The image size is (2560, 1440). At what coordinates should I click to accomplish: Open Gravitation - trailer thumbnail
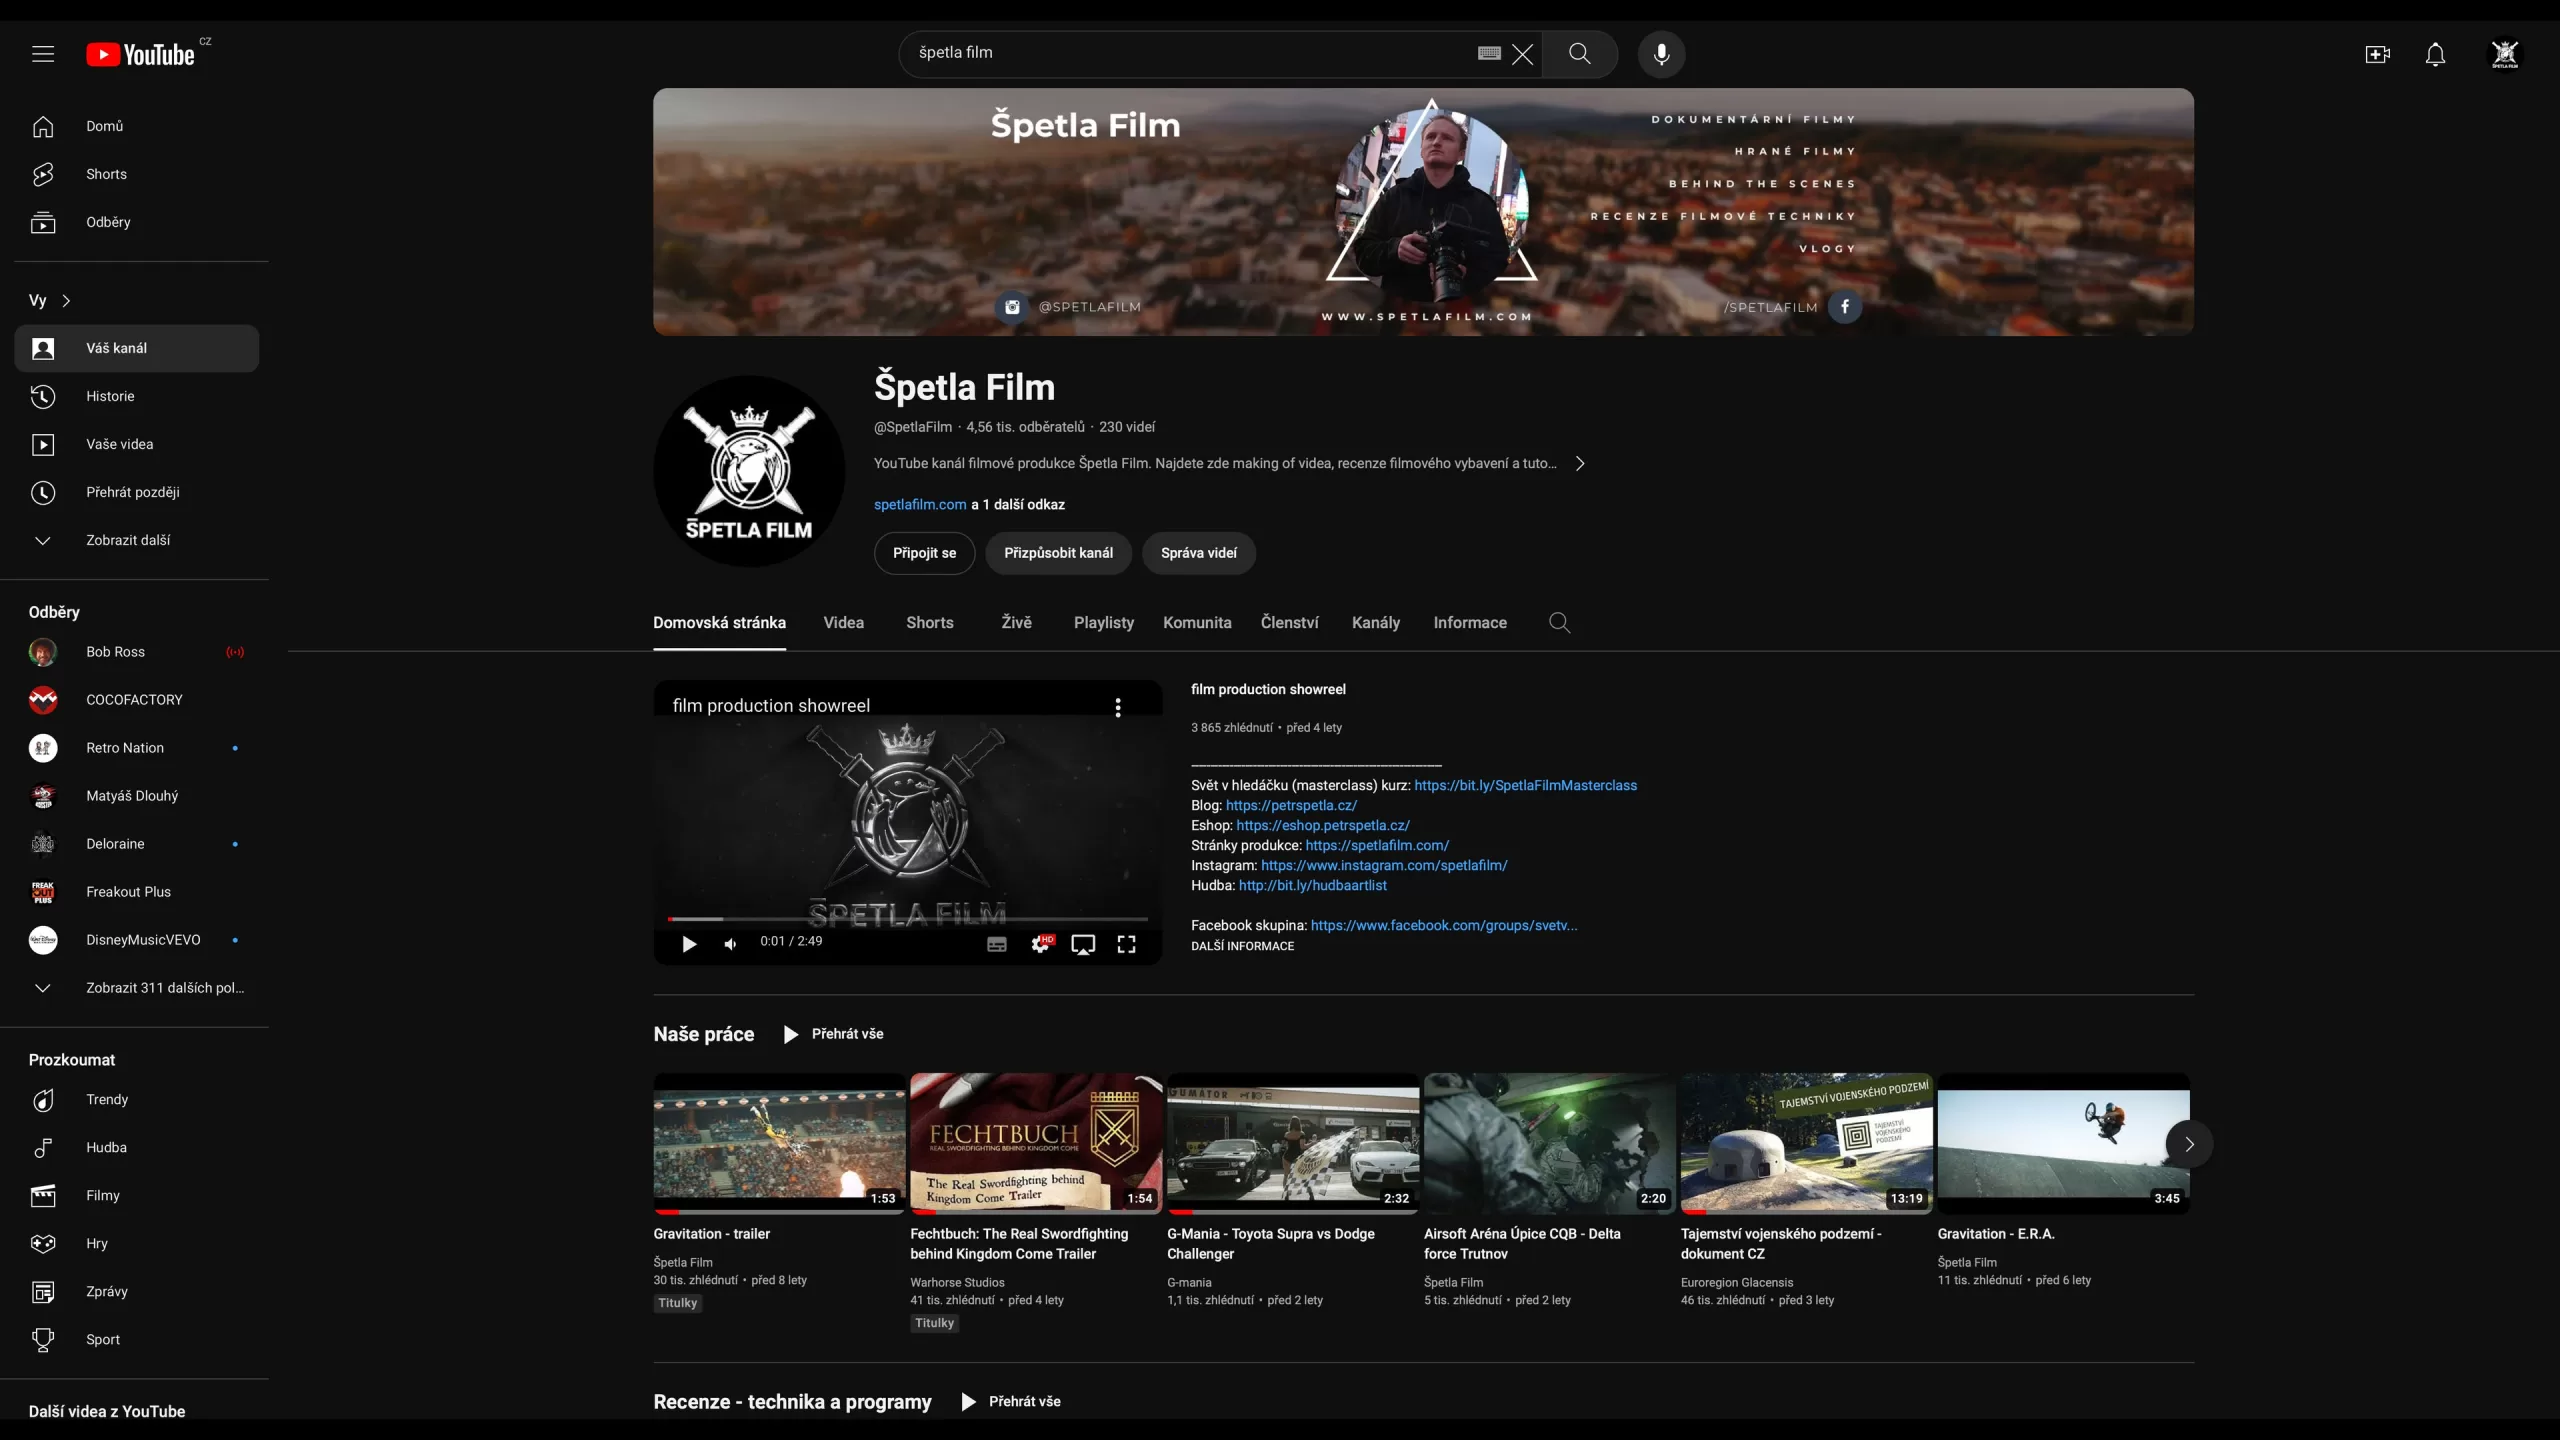[779, 1144]
